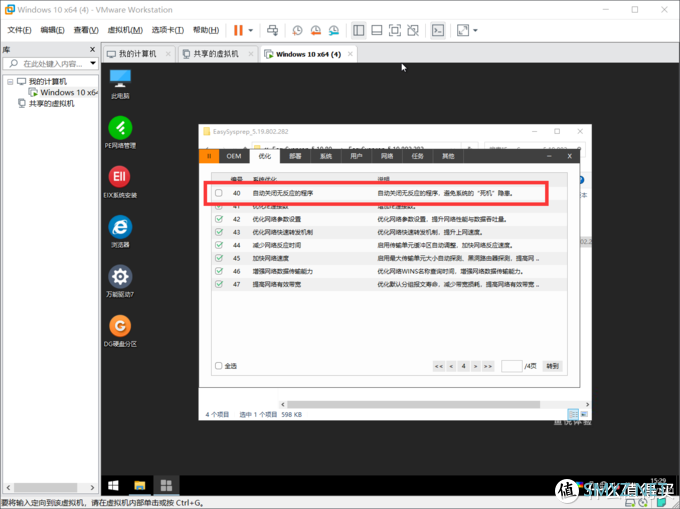Switch to Unity mode icon

(413, 30)
